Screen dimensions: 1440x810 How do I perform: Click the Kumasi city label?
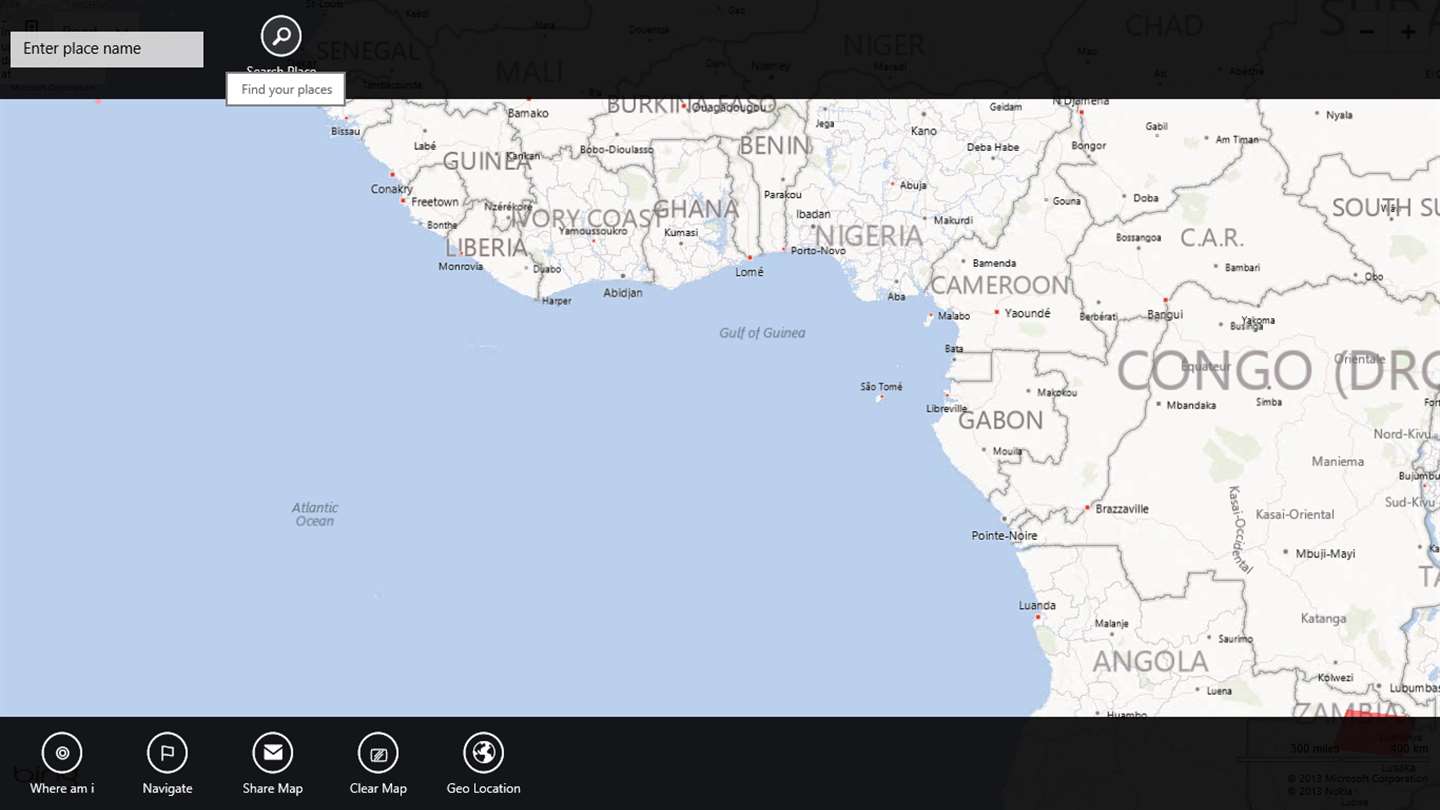tap(681, 233)
